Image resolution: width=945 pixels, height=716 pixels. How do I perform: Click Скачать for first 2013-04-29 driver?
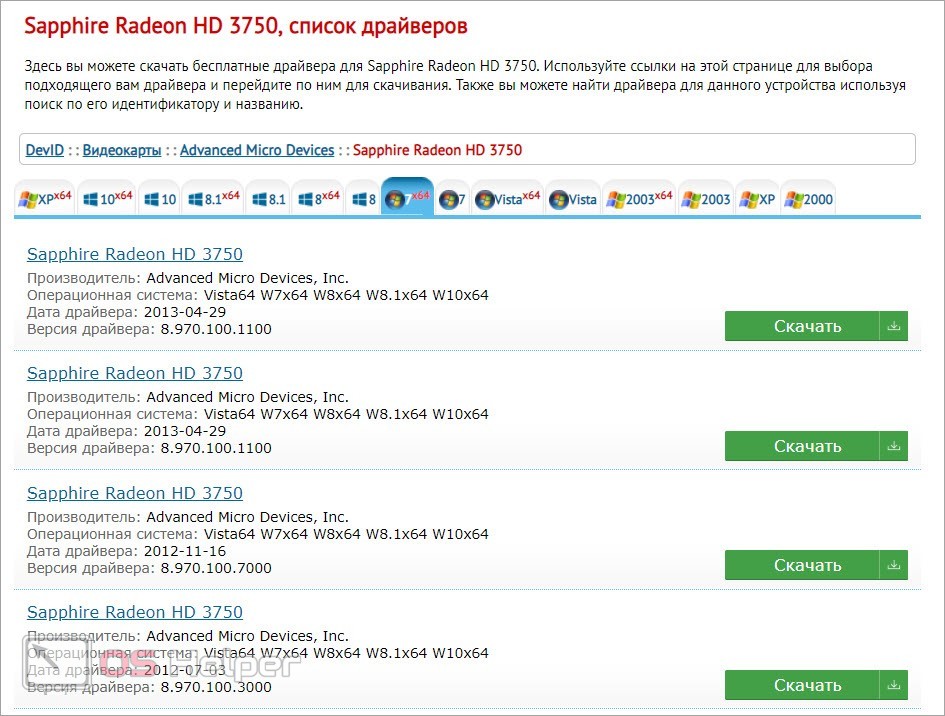pyautogui.click(x=807, y=326)
